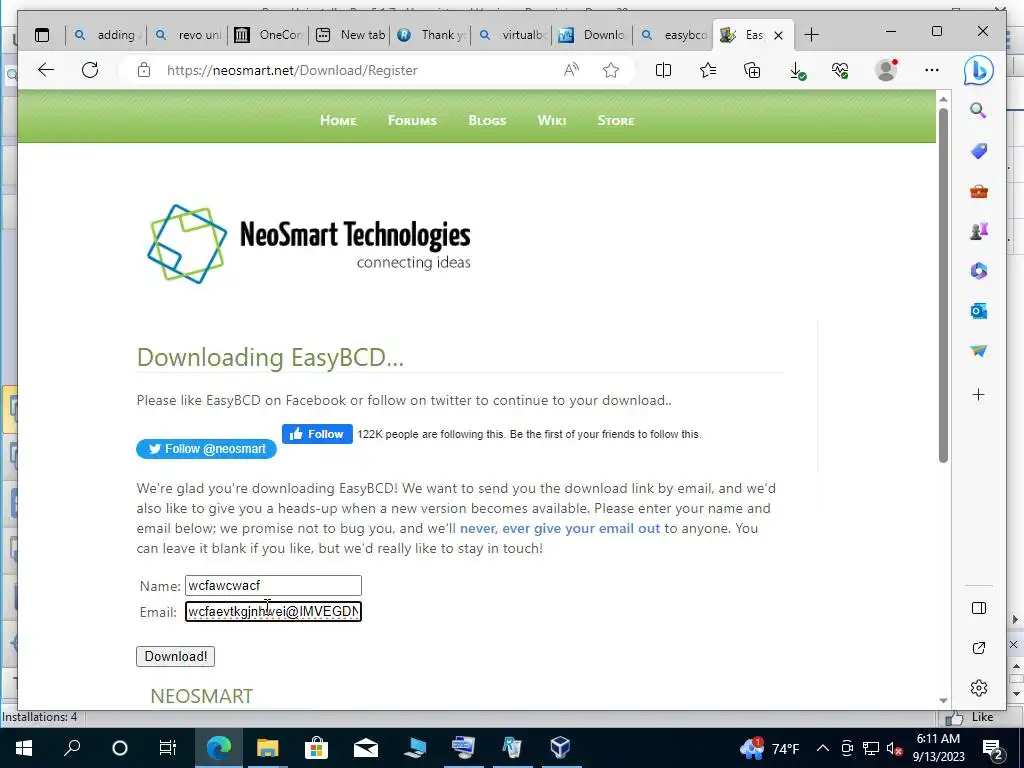Open the notification center icon

coord(993,748)
